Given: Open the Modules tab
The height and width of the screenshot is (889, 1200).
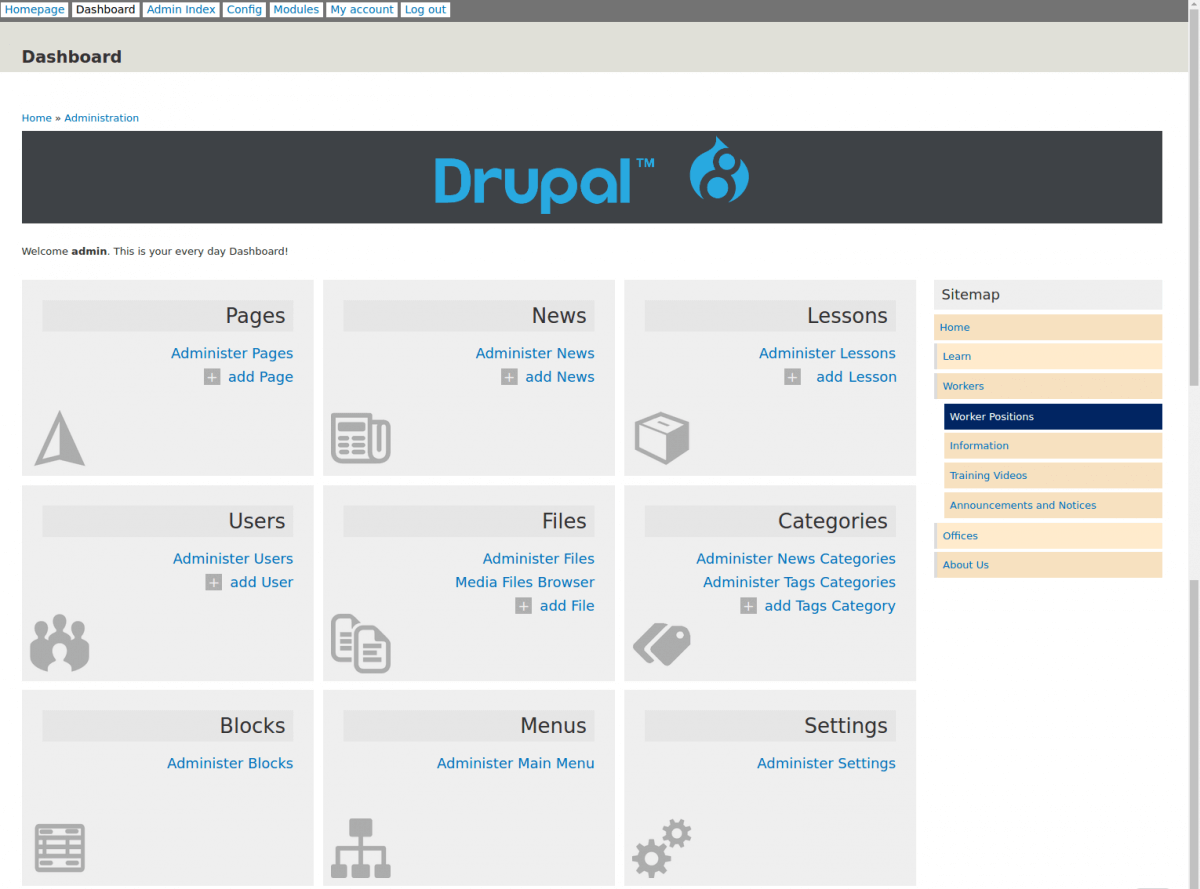Looking at the screenshot, I should 297,9.
